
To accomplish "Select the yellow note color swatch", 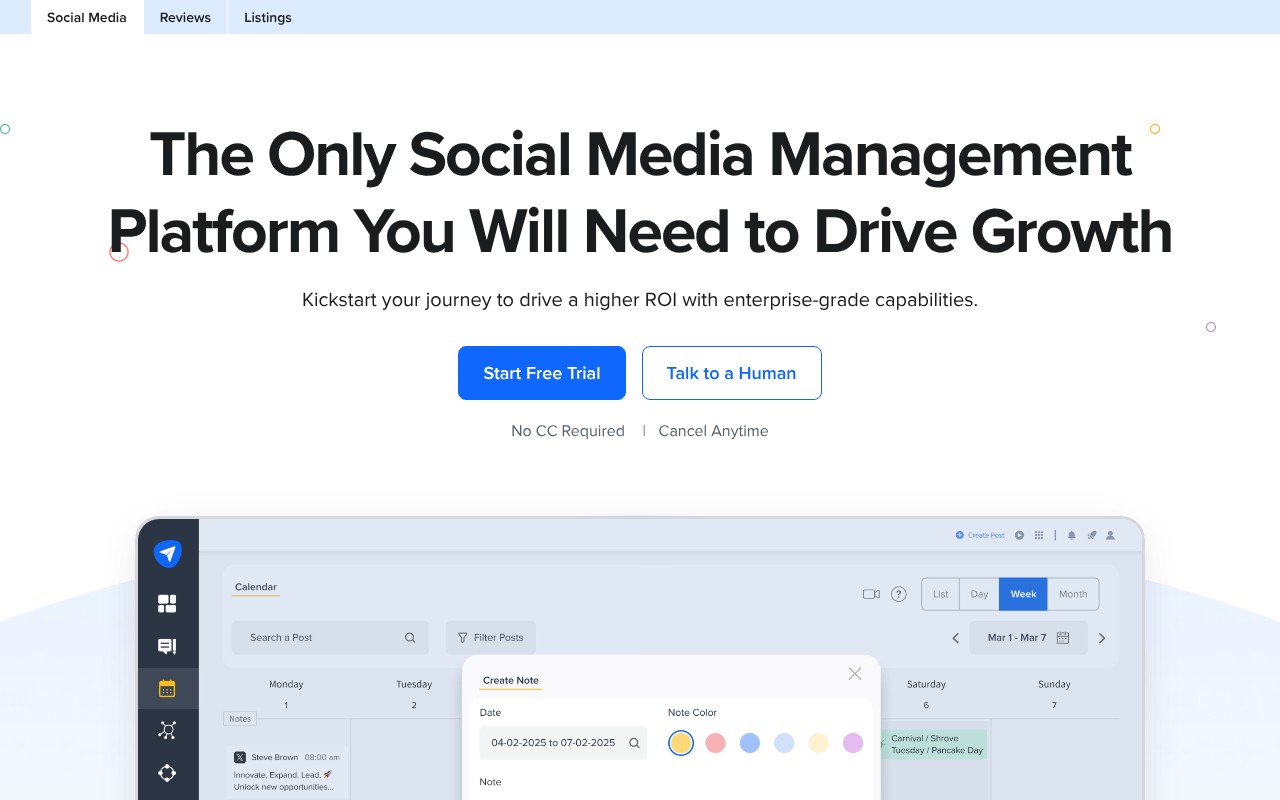I will (x=681, y=743).
